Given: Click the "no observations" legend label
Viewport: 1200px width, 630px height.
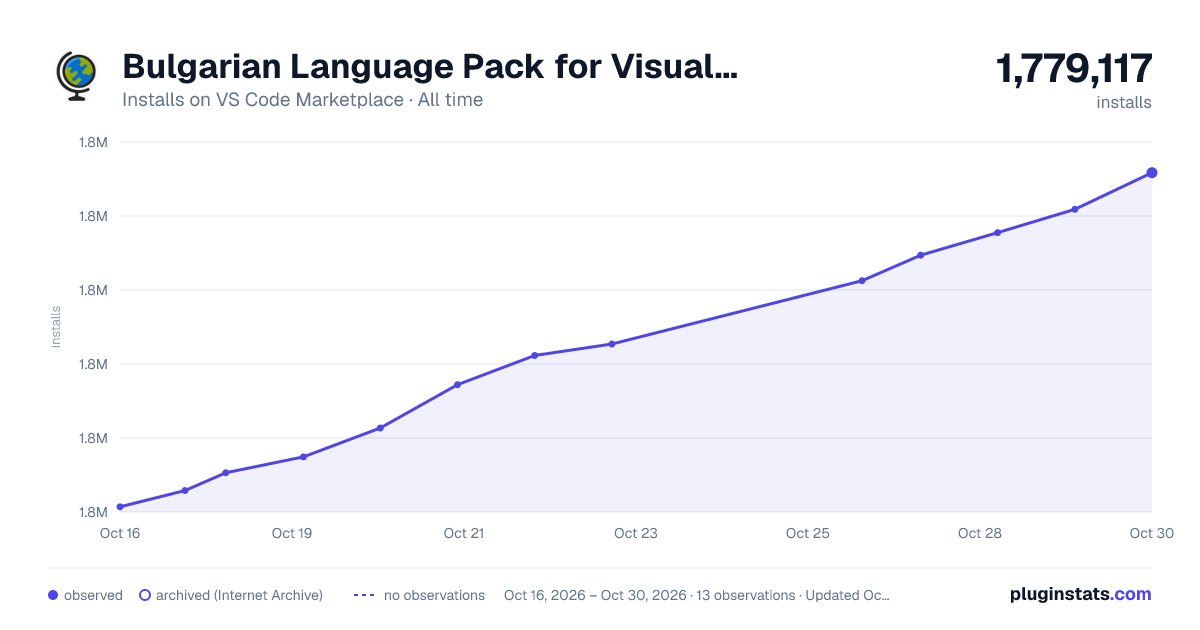Looking at the screenshot, I should [x=434, y=595].
